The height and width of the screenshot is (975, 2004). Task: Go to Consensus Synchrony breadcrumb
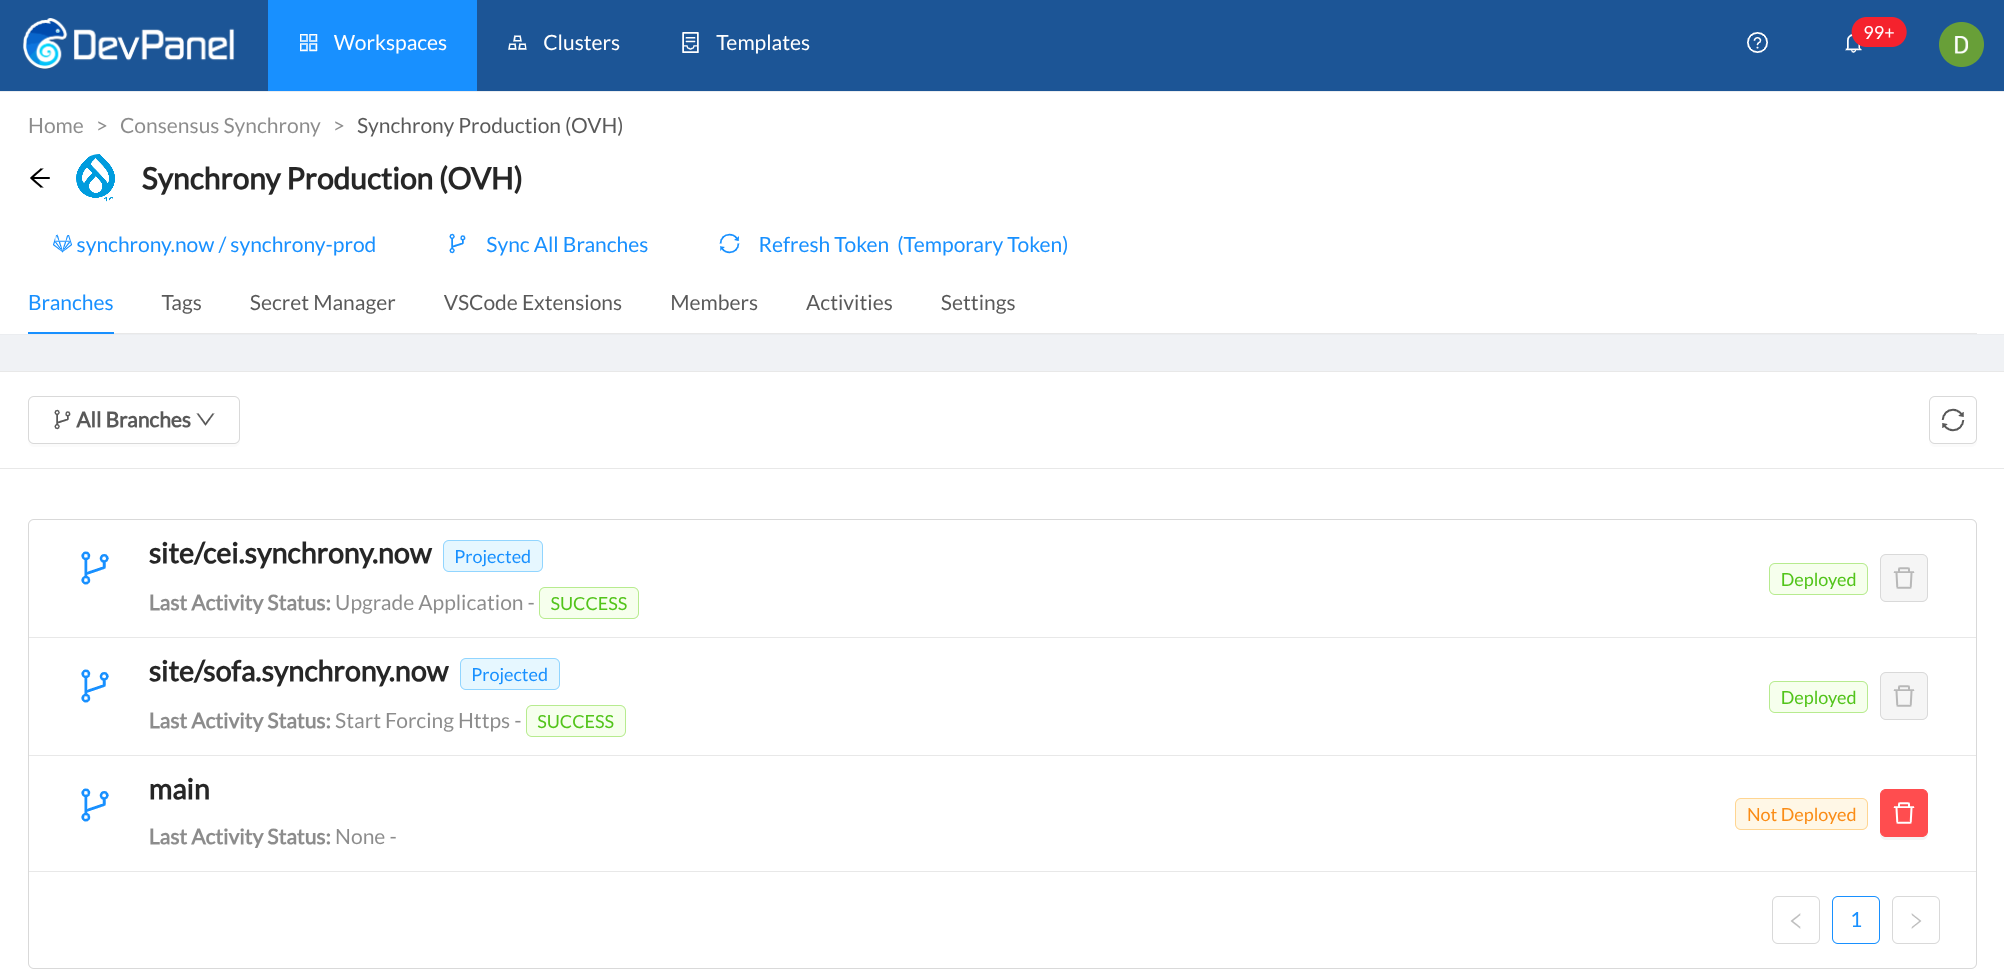220,126
